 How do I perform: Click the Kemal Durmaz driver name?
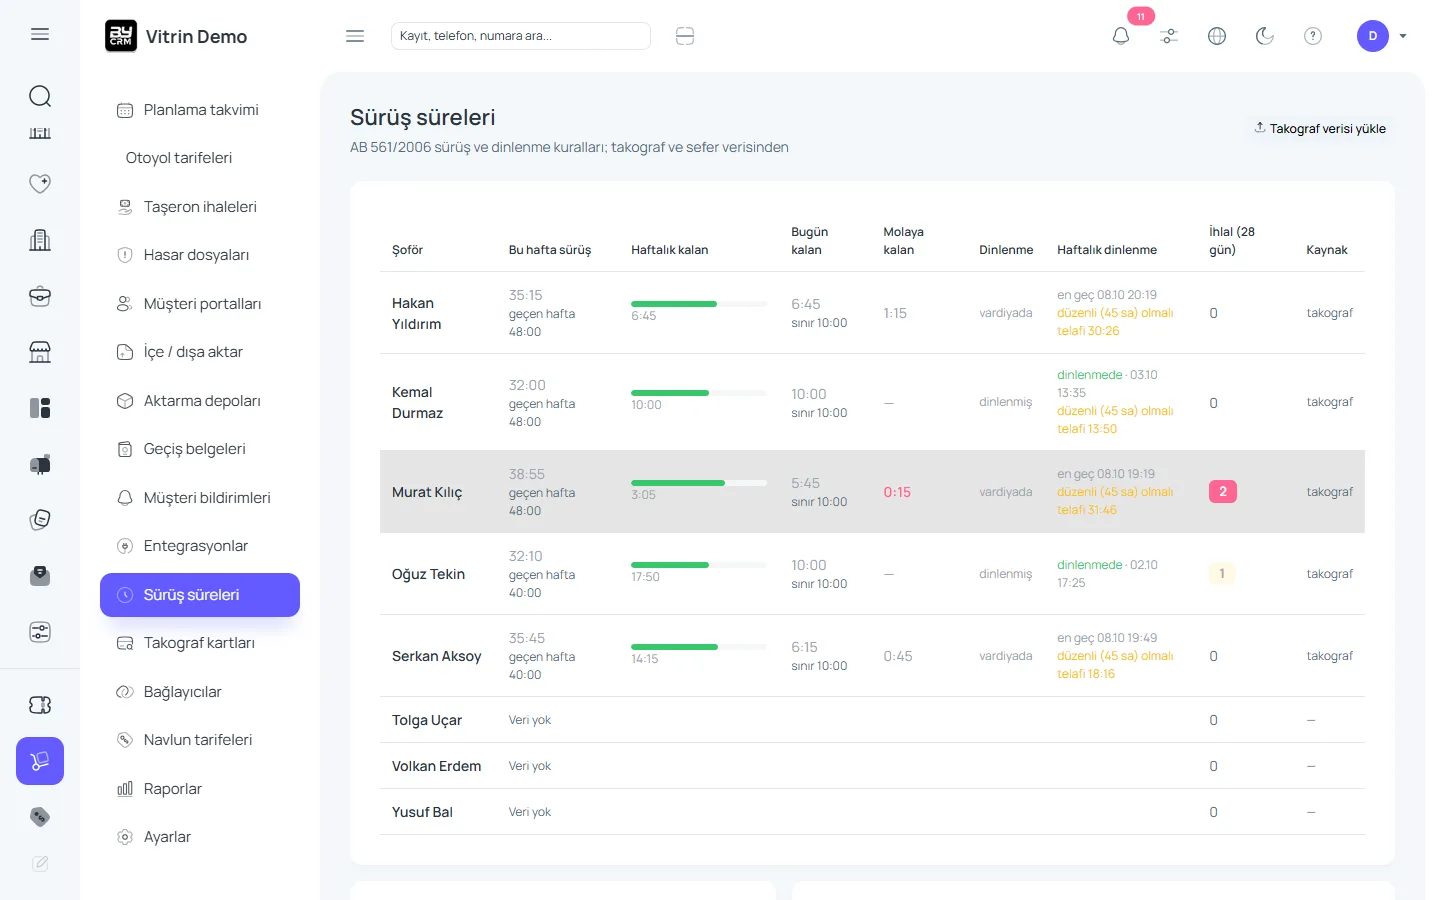pyautogui.click(x=418, y=402)
